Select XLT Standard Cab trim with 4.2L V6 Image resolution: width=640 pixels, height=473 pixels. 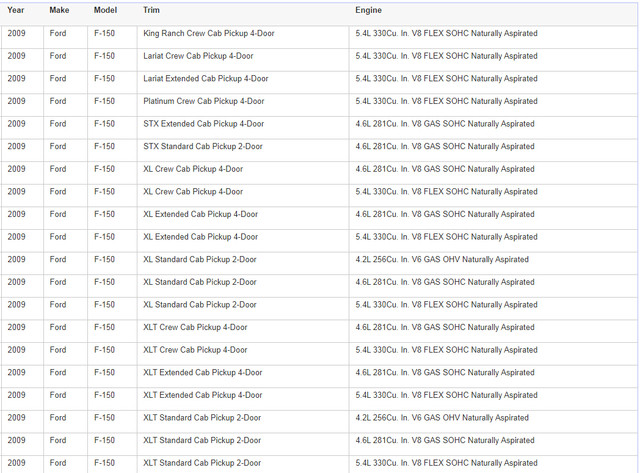pyautogui.click(x=202, y=417)
